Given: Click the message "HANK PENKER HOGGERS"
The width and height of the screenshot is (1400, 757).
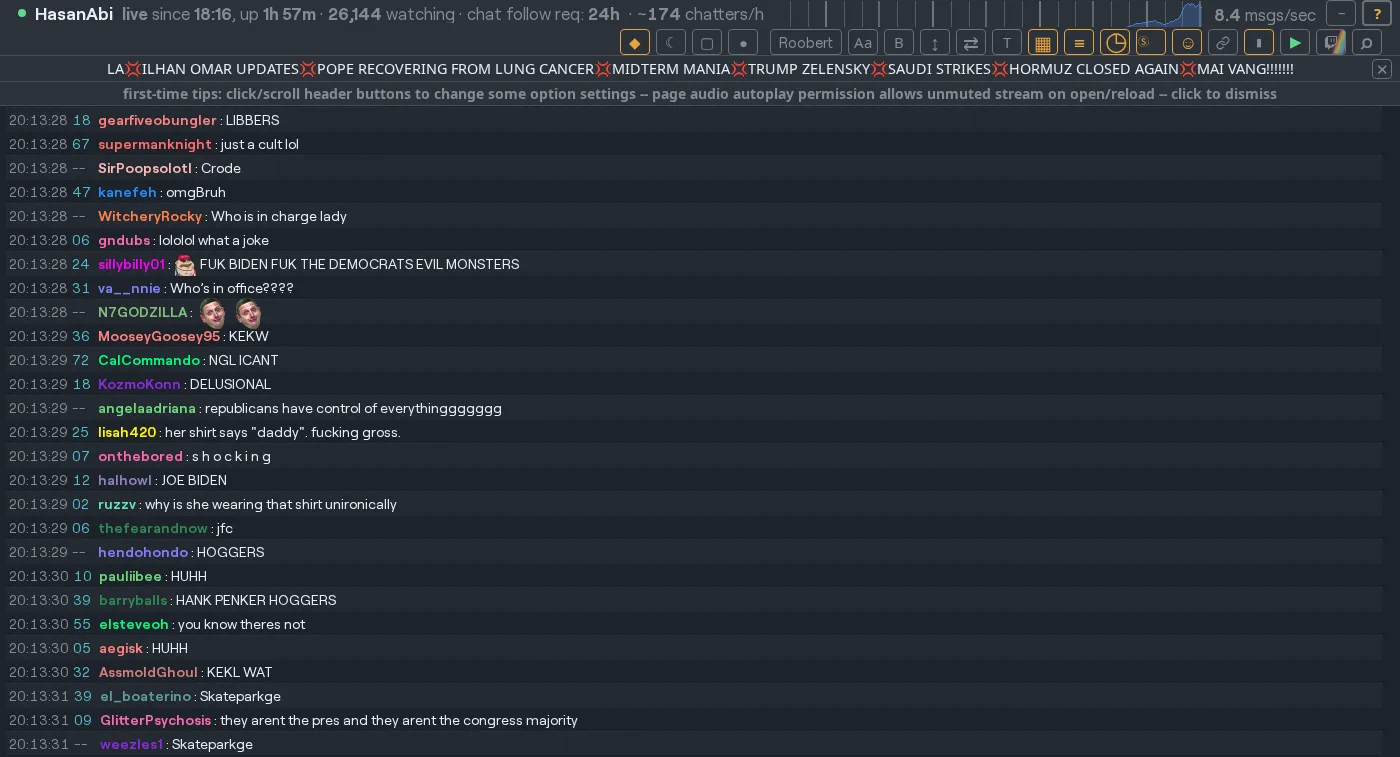Looking at the screenshot, I should (x=256, y=600).
